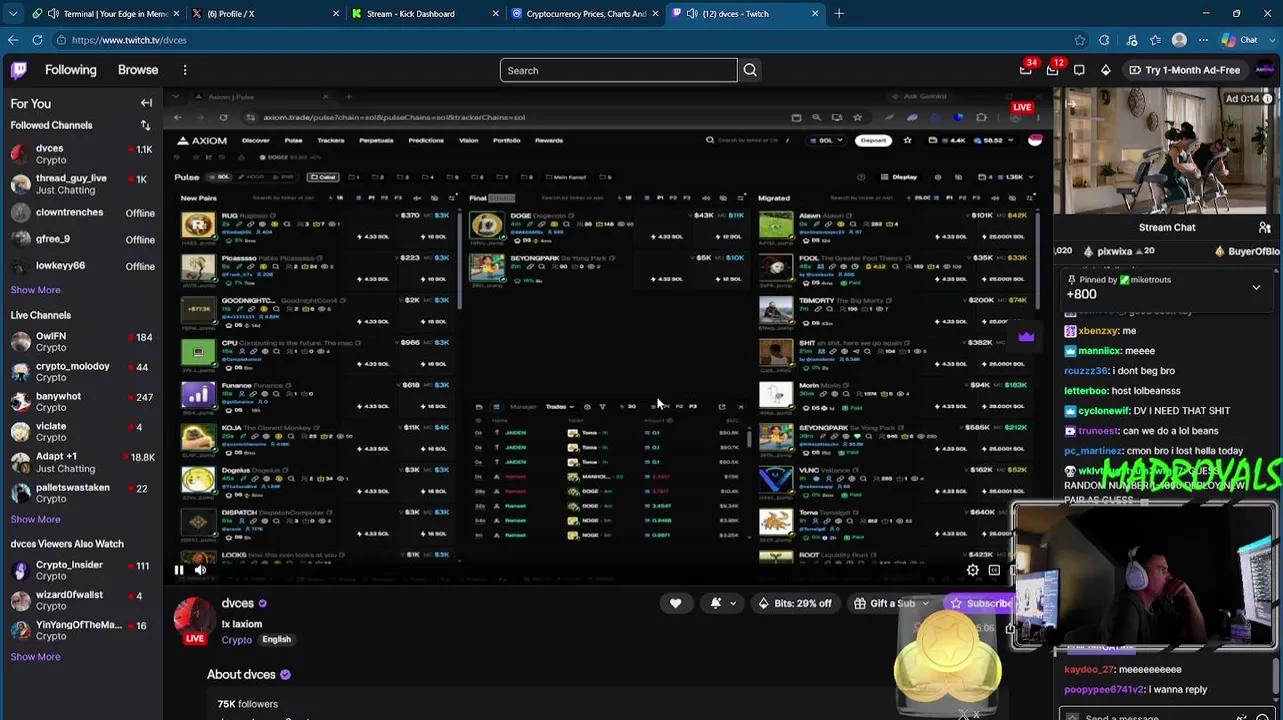Open live channel palletswastaken
The width and height of the screenshot is (1283, 720).
pyautogui.click(x=81, y=493)
